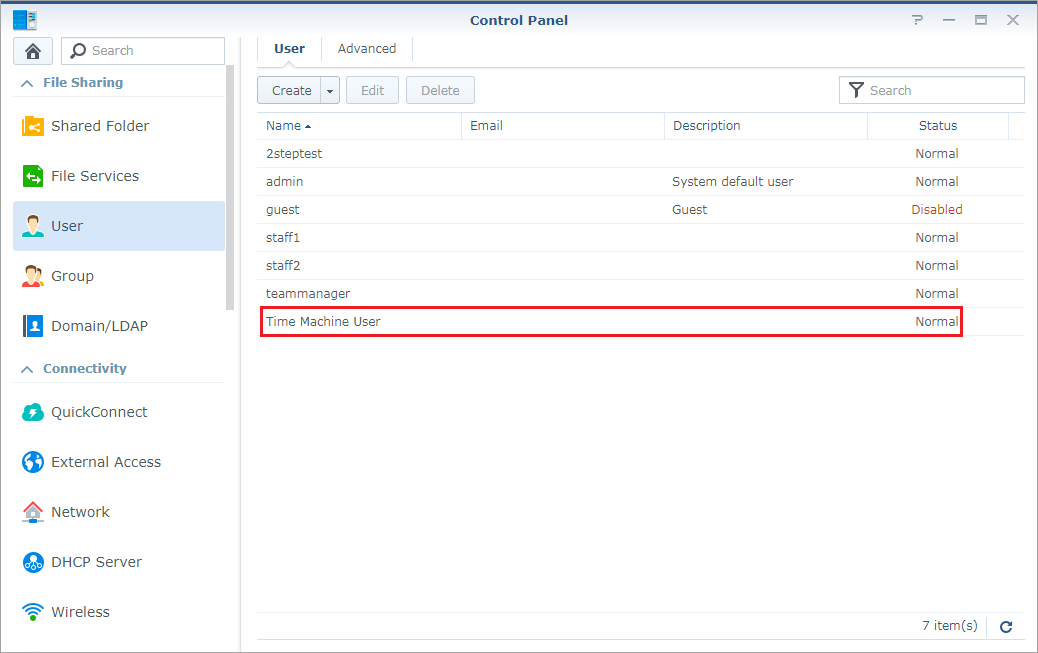Open QuickConnect cloud icon
Viewport: 1038px width, 653px height.
(x=32, y=412)
